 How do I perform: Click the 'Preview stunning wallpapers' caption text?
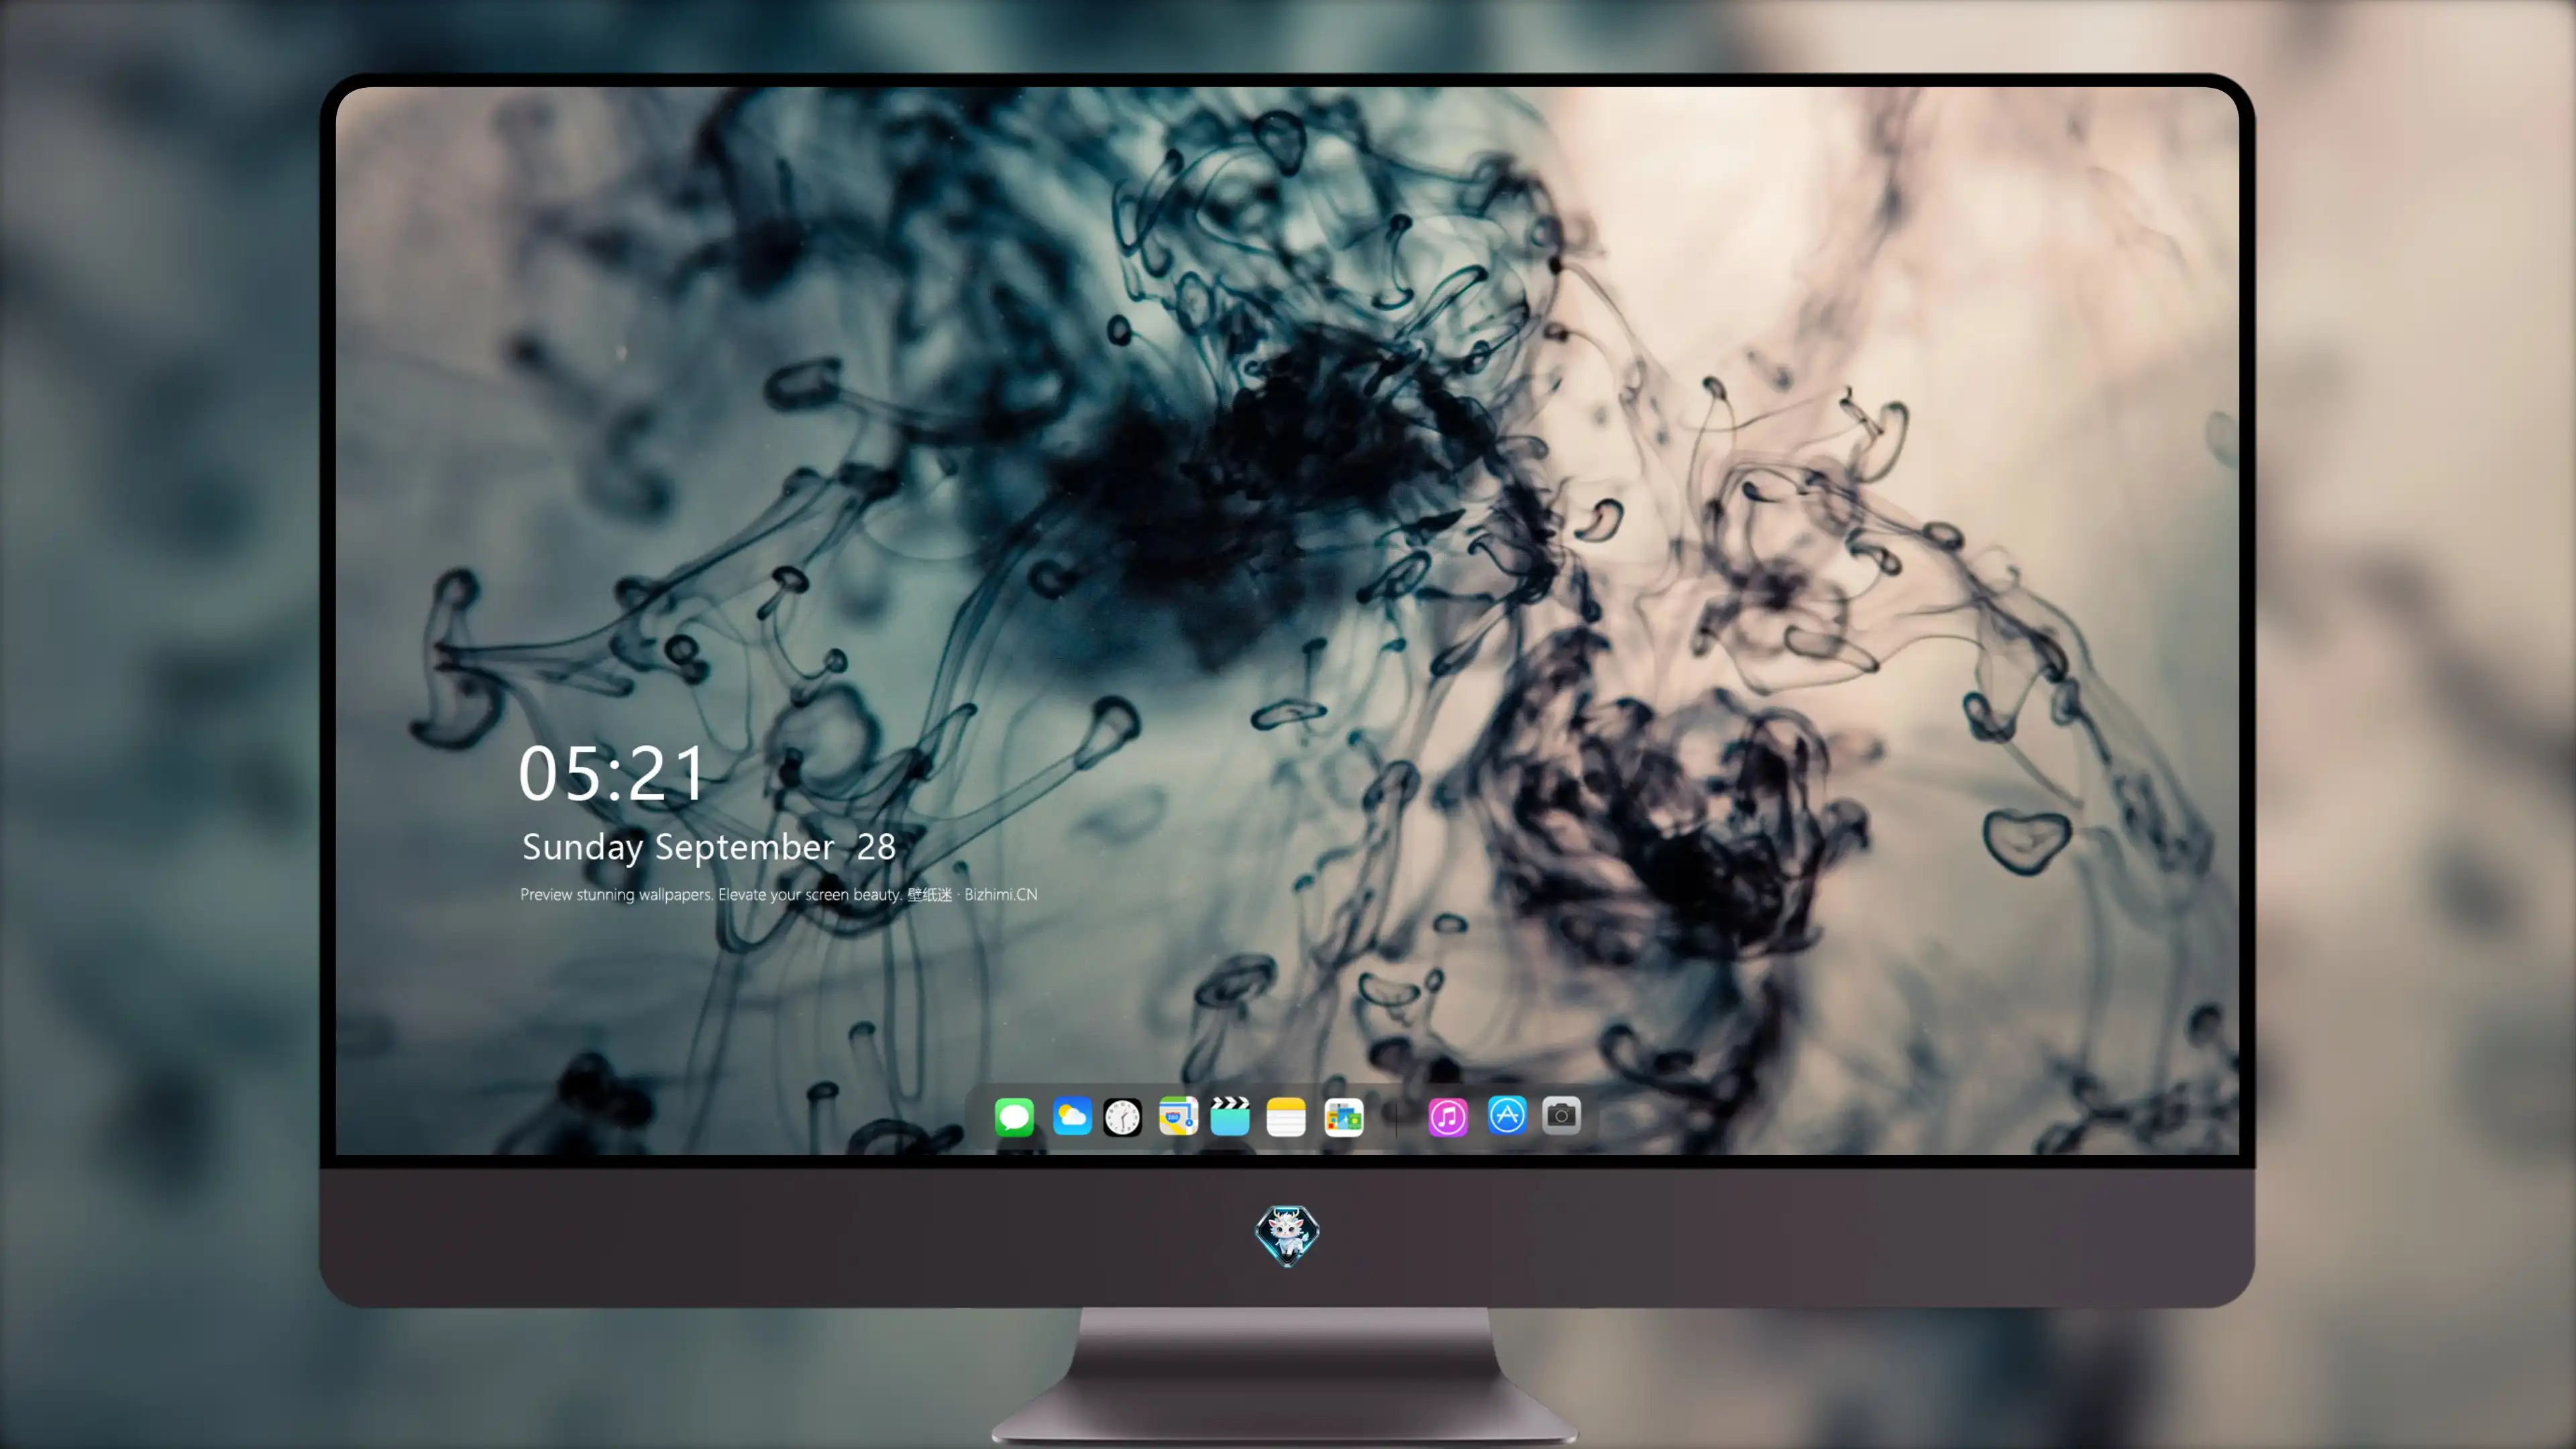tap(778, 894)
